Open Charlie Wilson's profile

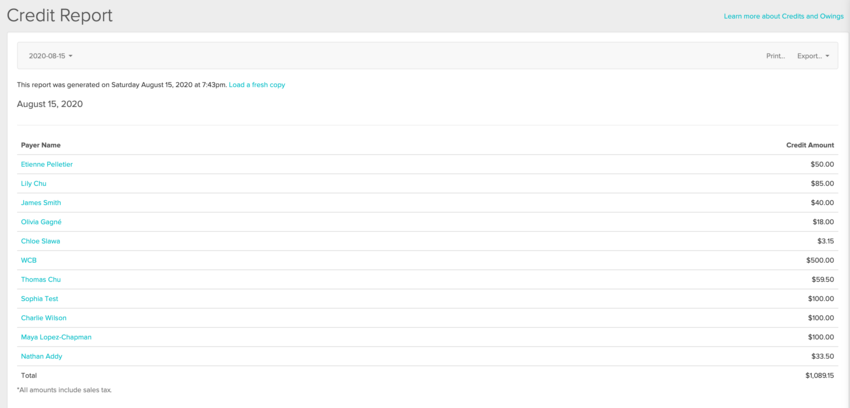tap(43, 318)
